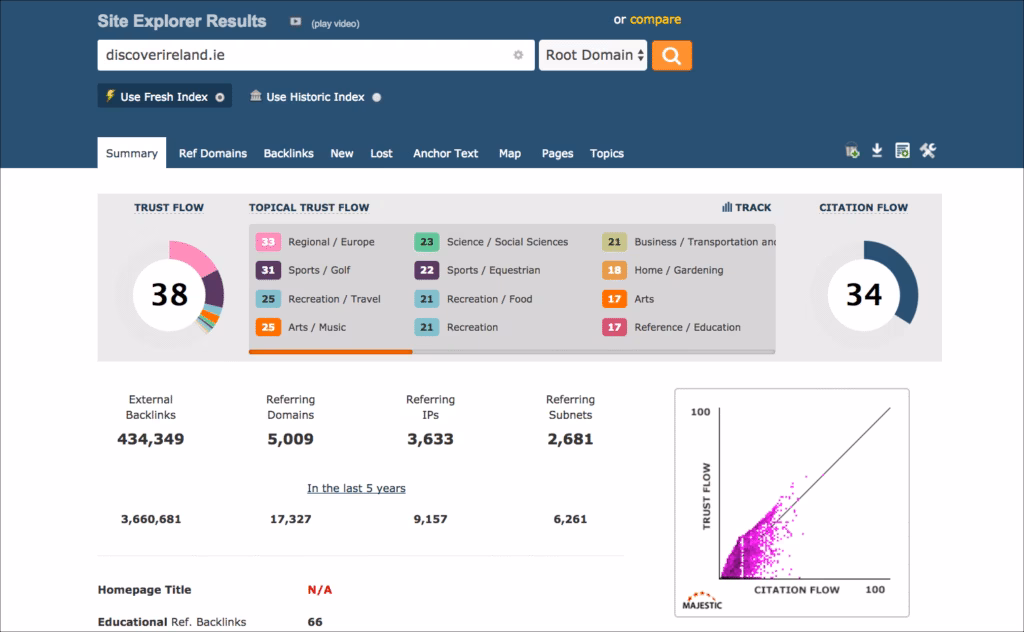The height and width of the screenshot is (632, 1024).
Task: Select the Use Fresh Index radio button
Action: (x=221, y=96)
